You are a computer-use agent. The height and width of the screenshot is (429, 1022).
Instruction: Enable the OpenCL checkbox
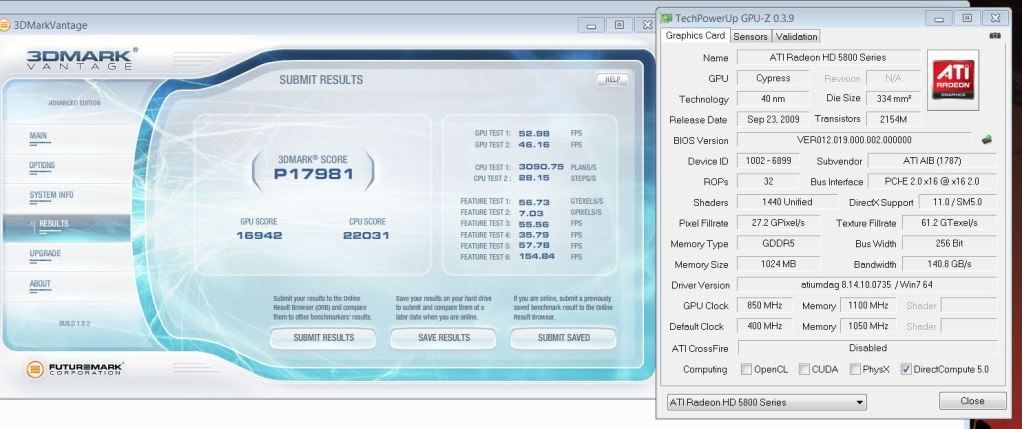click(746, 369)
